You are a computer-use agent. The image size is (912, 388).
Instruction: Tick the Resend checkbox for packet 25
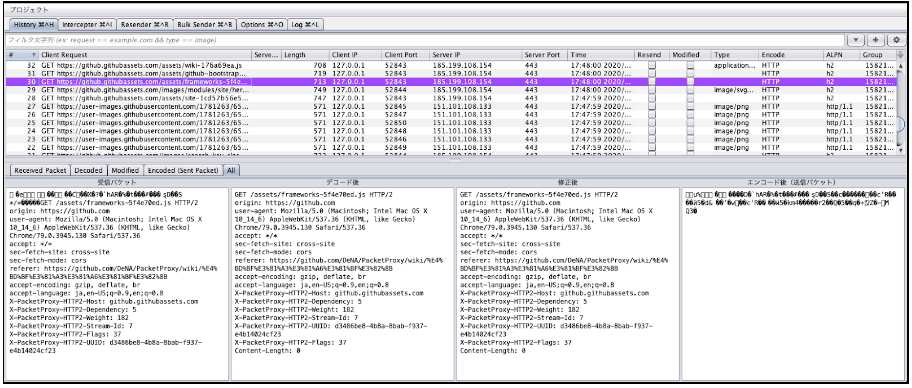click(652, 123)
